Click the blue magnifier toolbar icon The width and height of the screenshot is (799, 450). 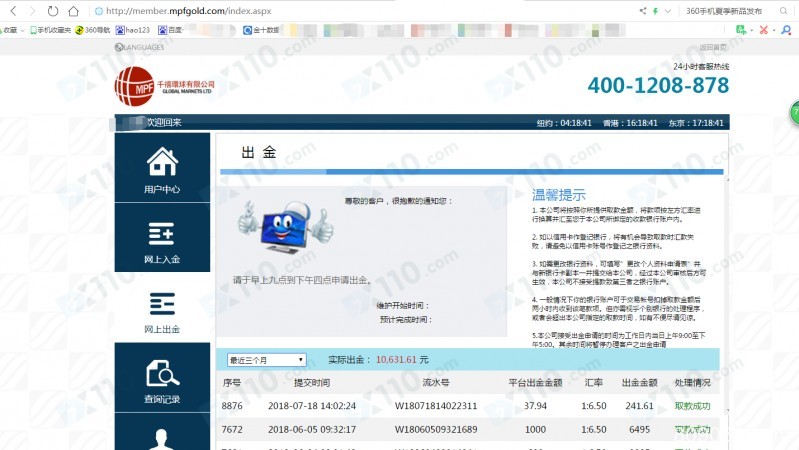click(x=786, y=30)
